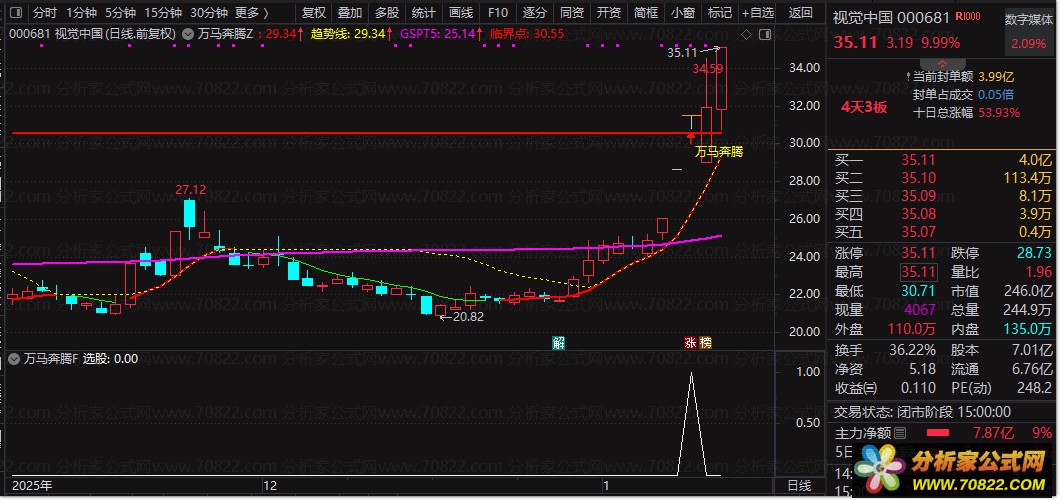Image resolution: width=1062 pixels, height=501 pixels.
Task: Toggle the left sidebar panel icon
Action: click(16, 12)
